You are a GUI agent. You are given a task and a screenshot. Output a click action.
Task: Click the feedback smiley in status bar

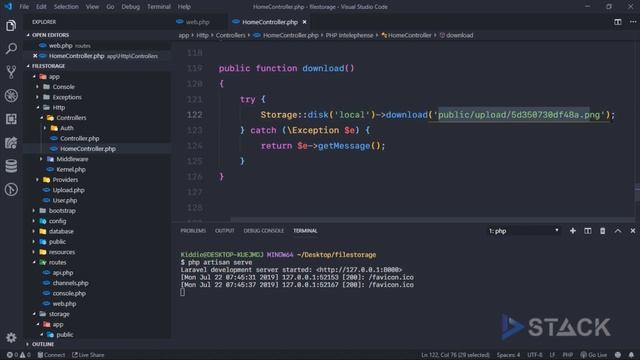(618, 355)
